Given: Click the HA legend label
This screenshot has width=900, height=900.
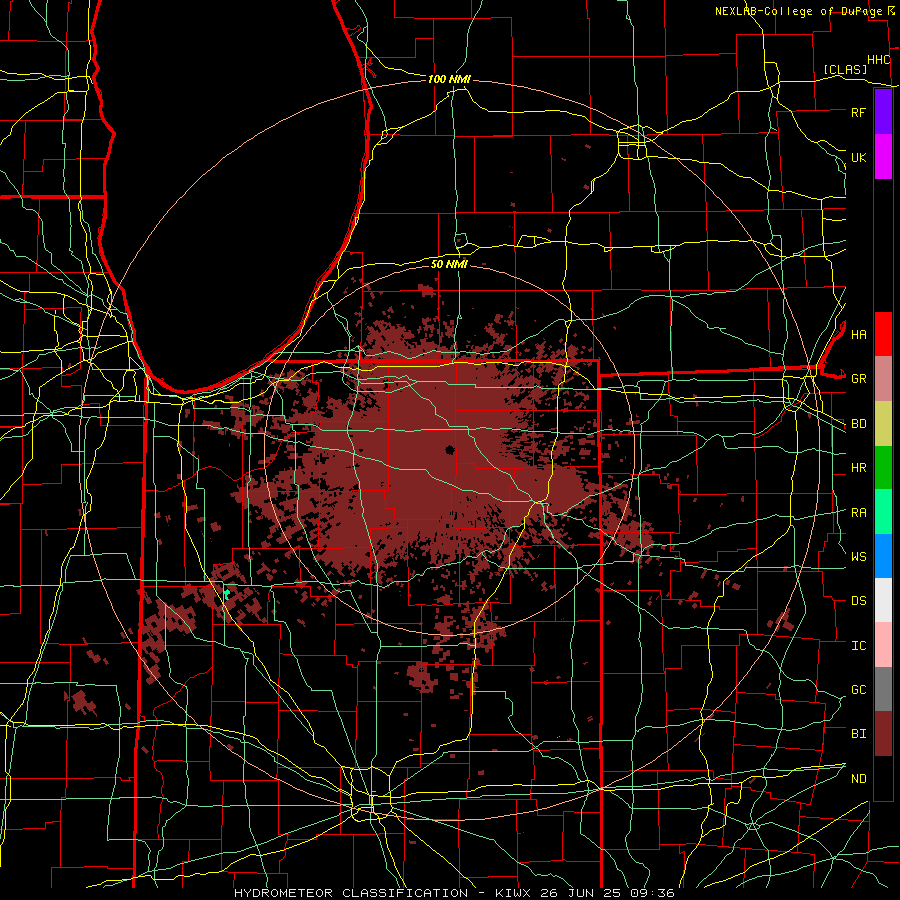Looking at the screenshot, I should tap(858, 335).
